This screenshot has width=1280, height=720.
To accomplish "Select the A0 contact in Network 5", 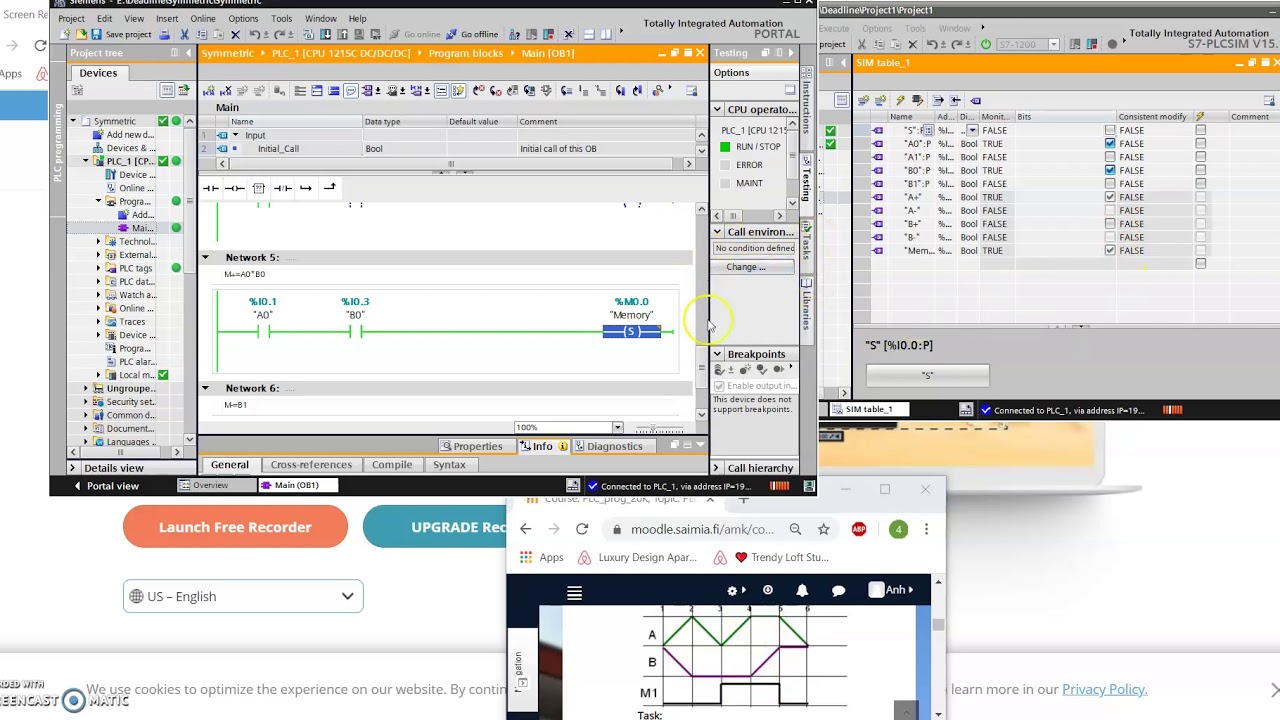I will [x=263, y=332].
